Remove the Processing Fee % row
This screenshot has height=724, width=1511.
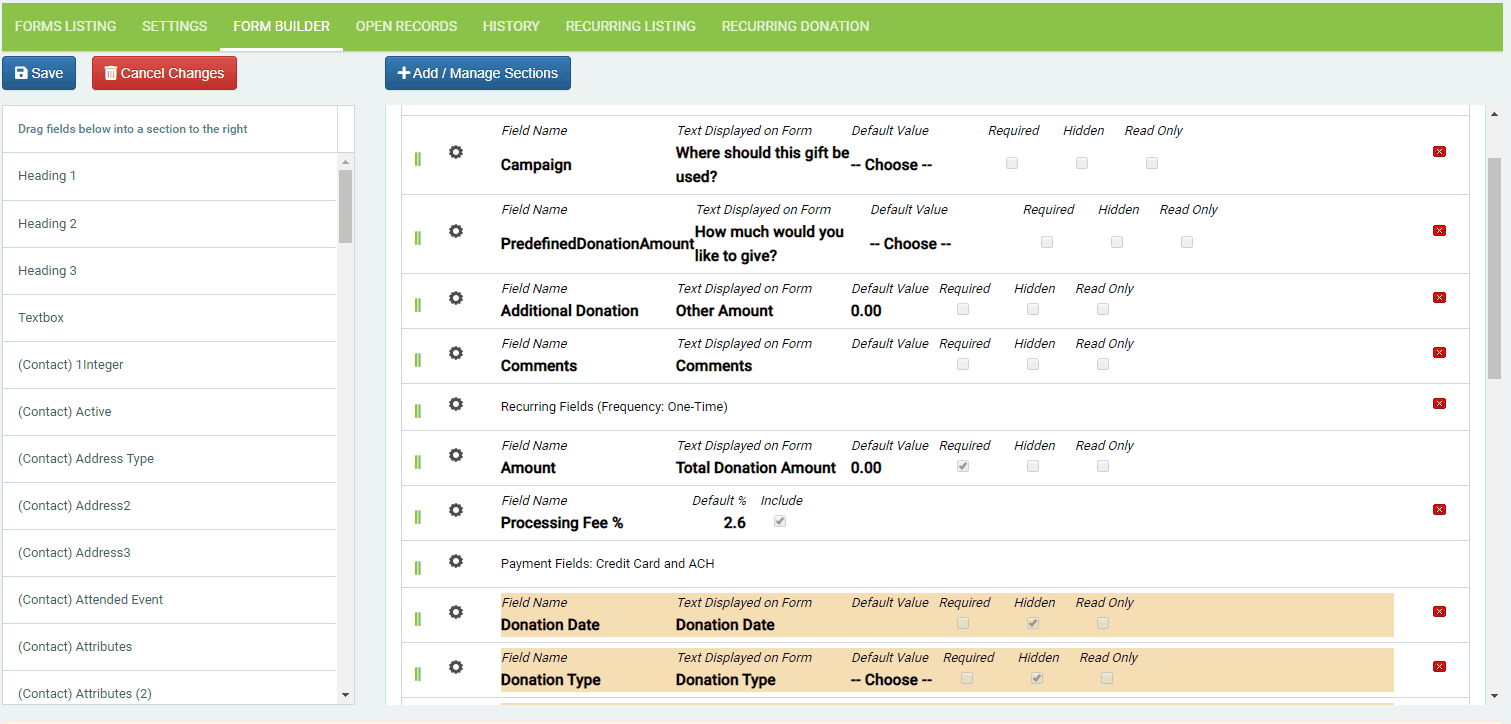(x=1439, y=509)
